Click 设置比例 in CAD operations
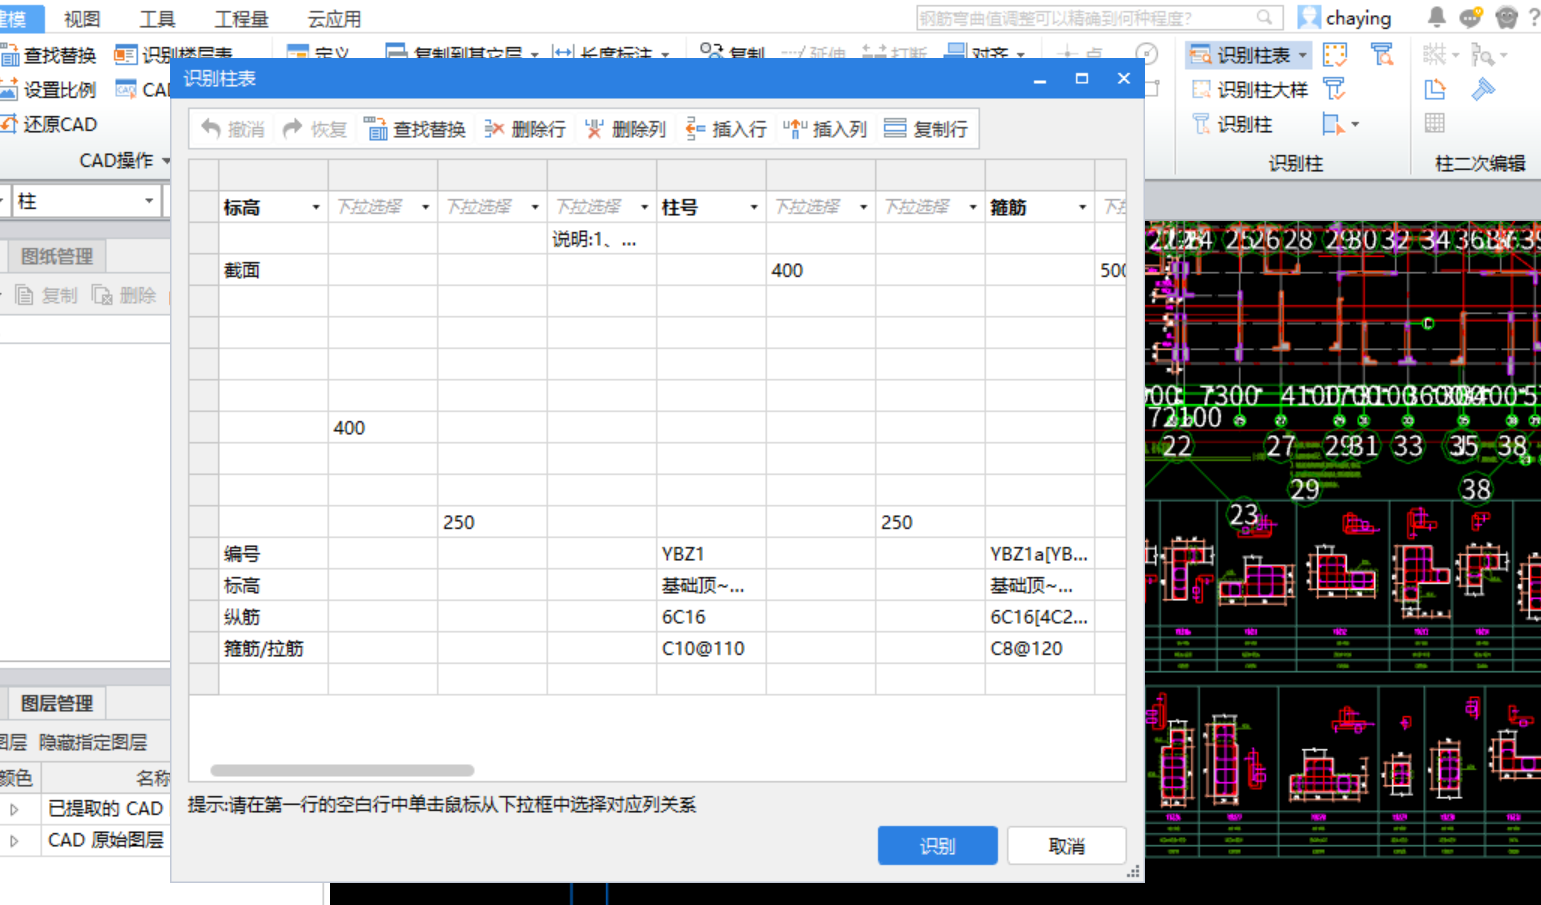Viewport: 1541px width, 905px height. click(49, 90)
